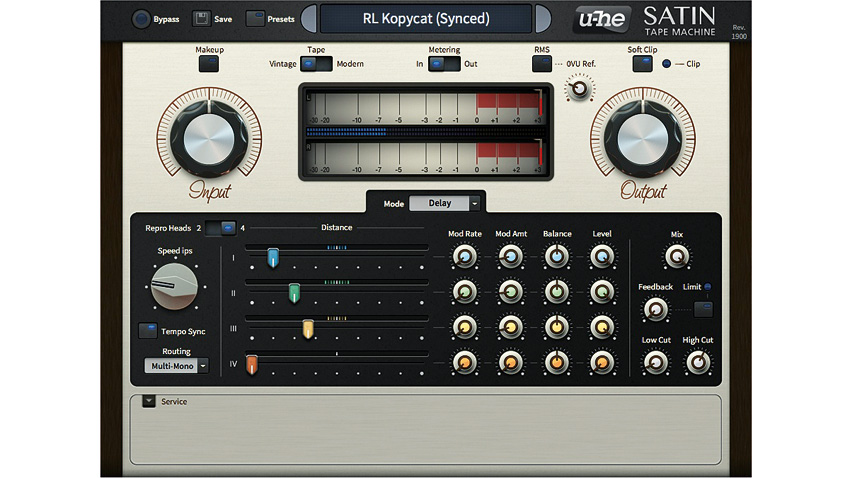Click head I blue distance slider

(273, 258)
